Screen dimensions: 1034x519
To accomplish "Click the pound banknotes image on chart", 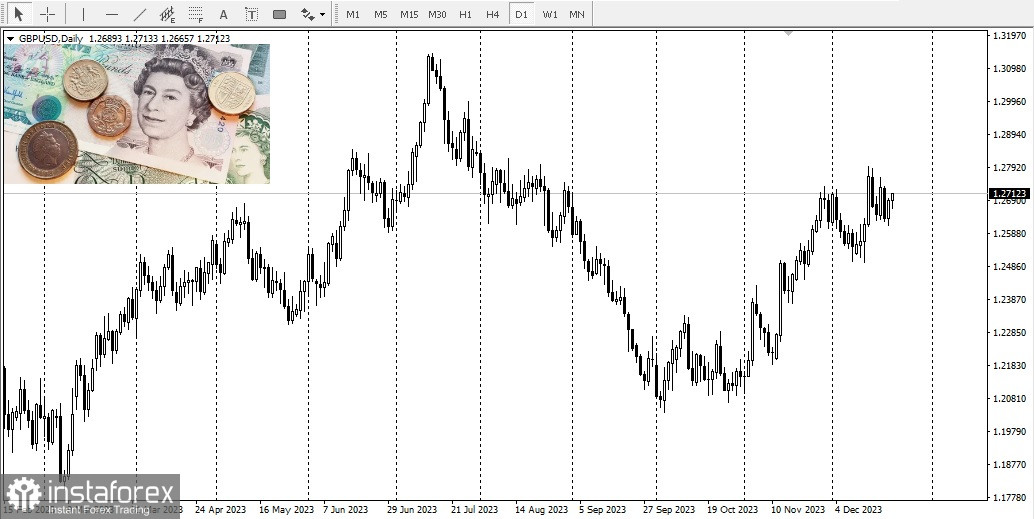I will tap(137, 113).
